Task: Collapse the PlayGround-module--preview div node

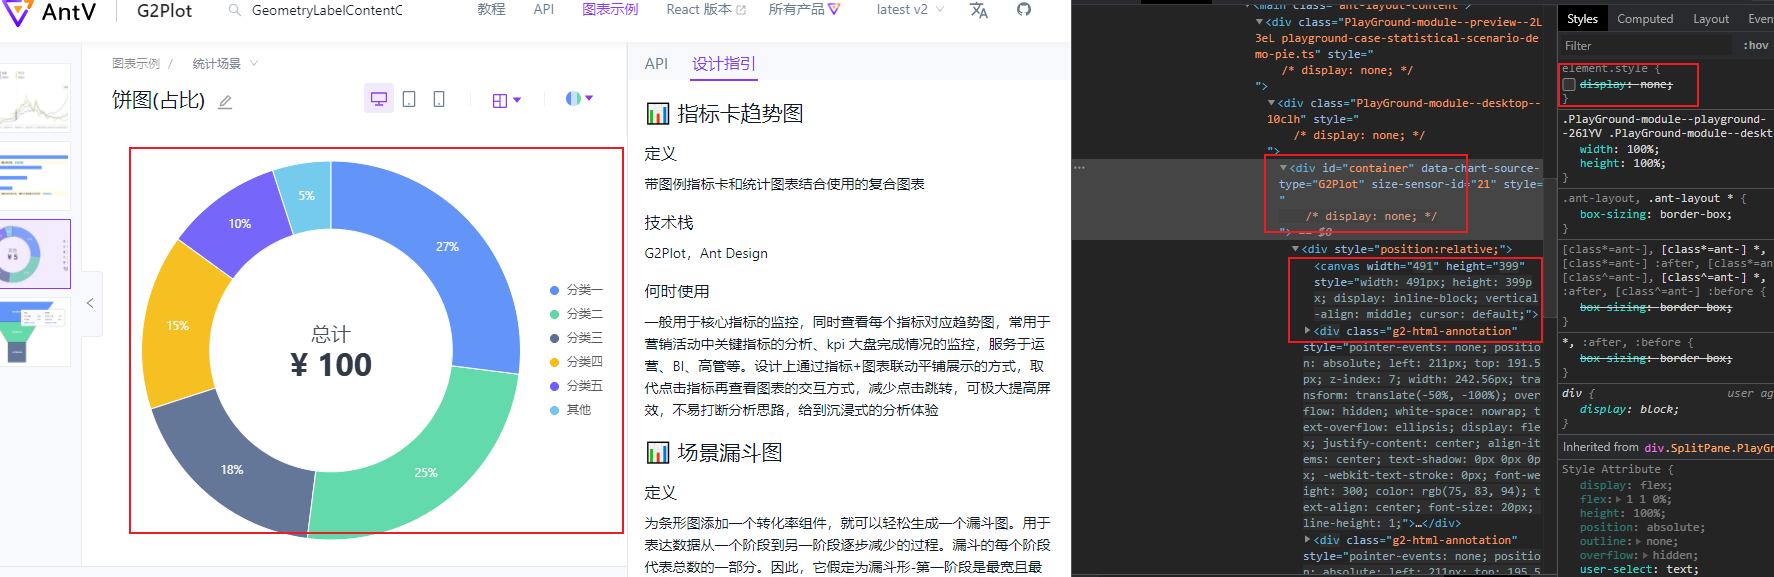Action: click(1259, 22)
